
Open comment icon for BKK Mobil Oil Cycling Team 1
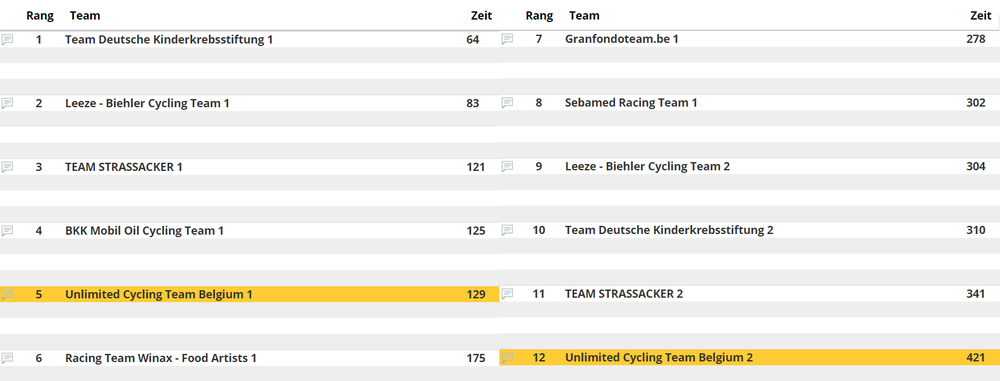(7, 231)
